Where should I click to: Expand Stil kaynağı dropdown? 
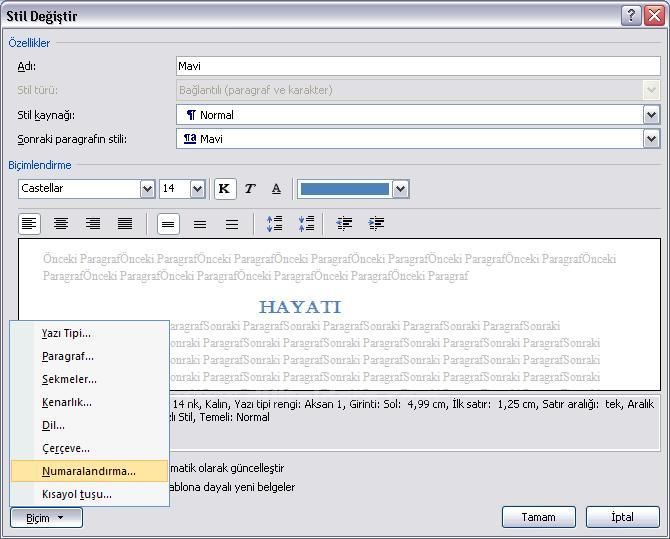point(651,115)
